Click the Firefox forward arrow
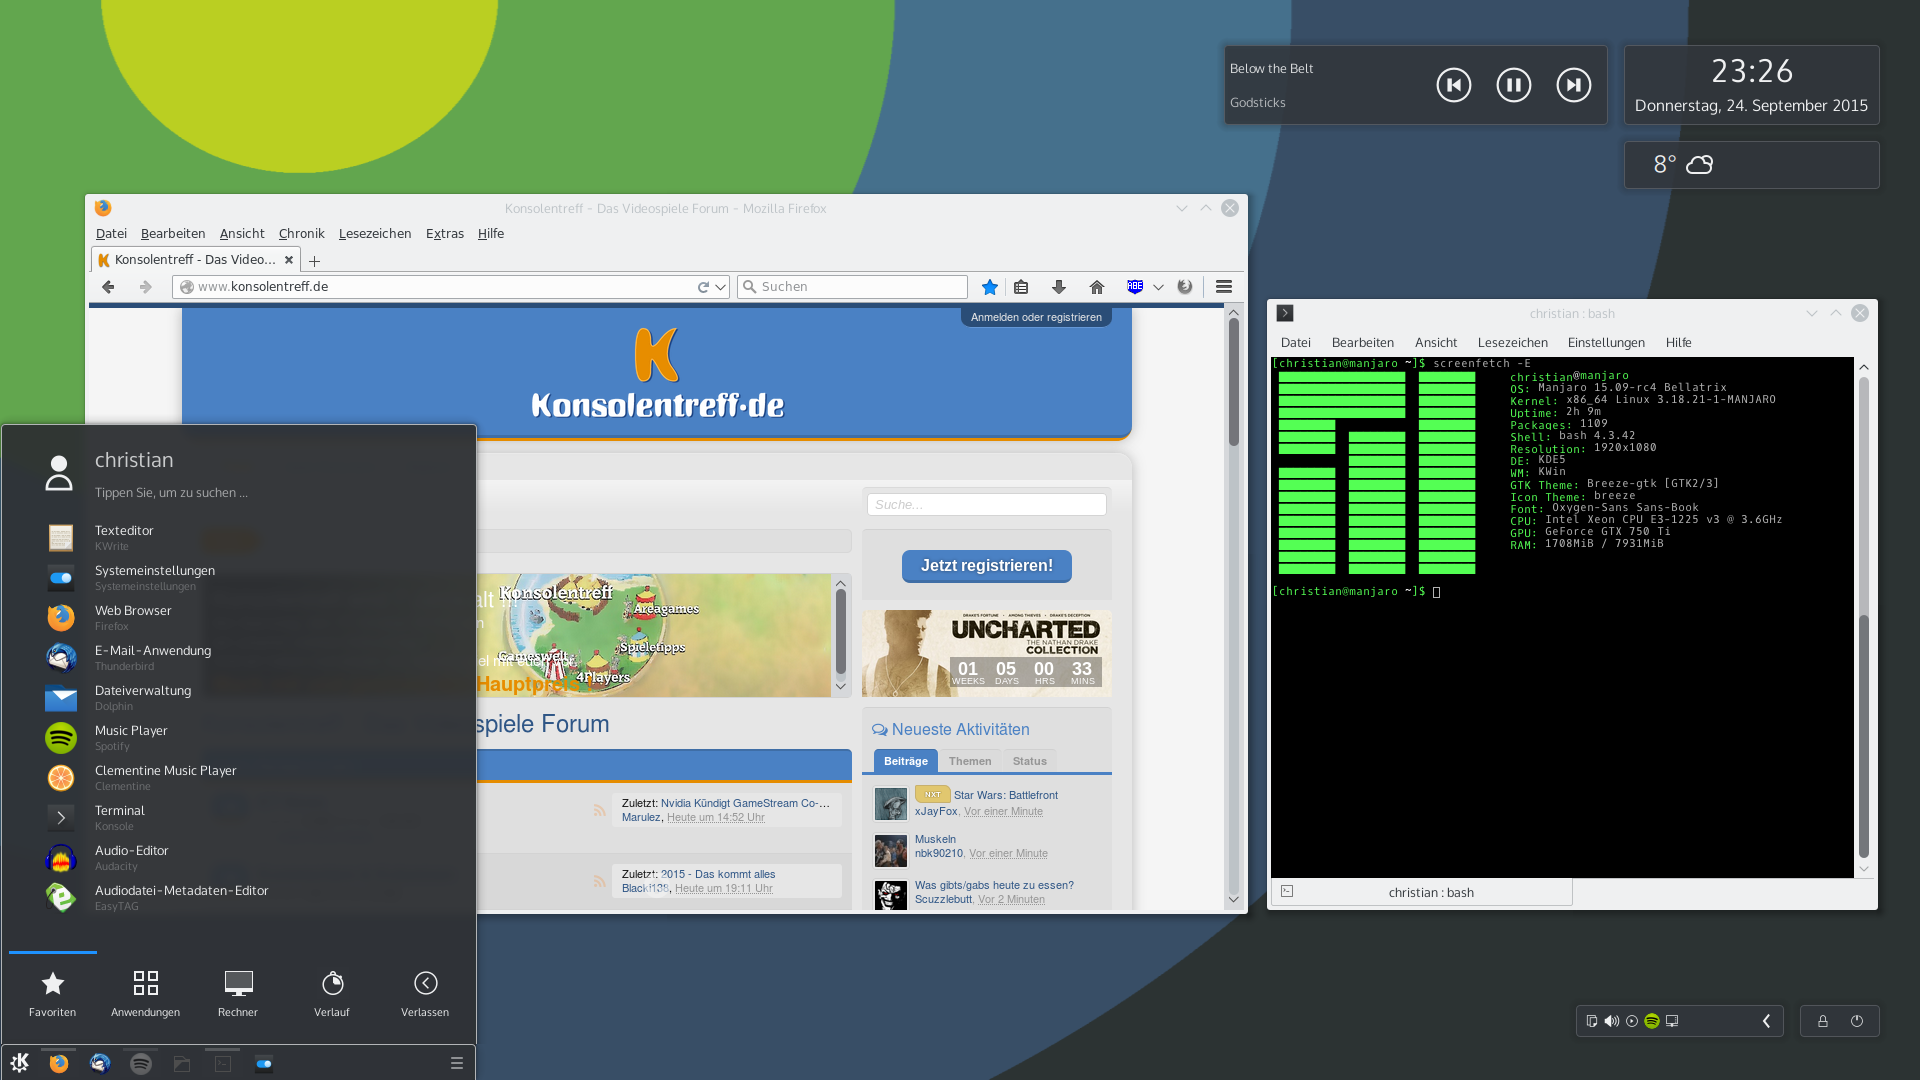This screenshot has height=1080, width=1920. (146, 287)
